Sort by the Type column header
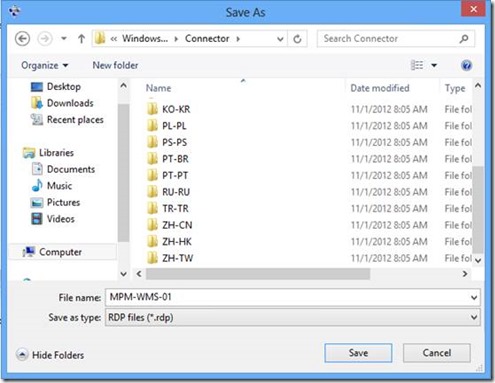The image size is (495, 383). click(455, 88)
